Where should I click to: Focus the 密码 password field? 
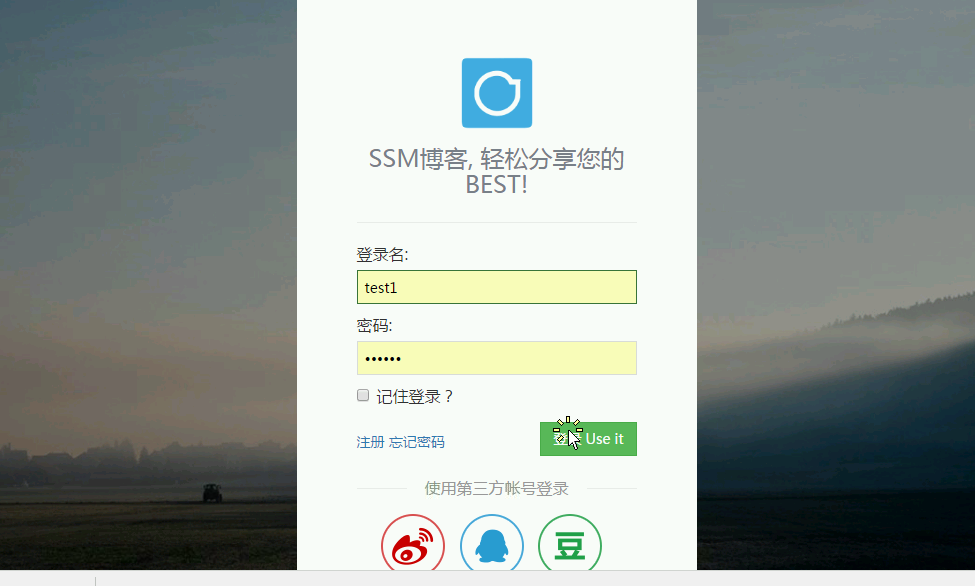[497, 358]
